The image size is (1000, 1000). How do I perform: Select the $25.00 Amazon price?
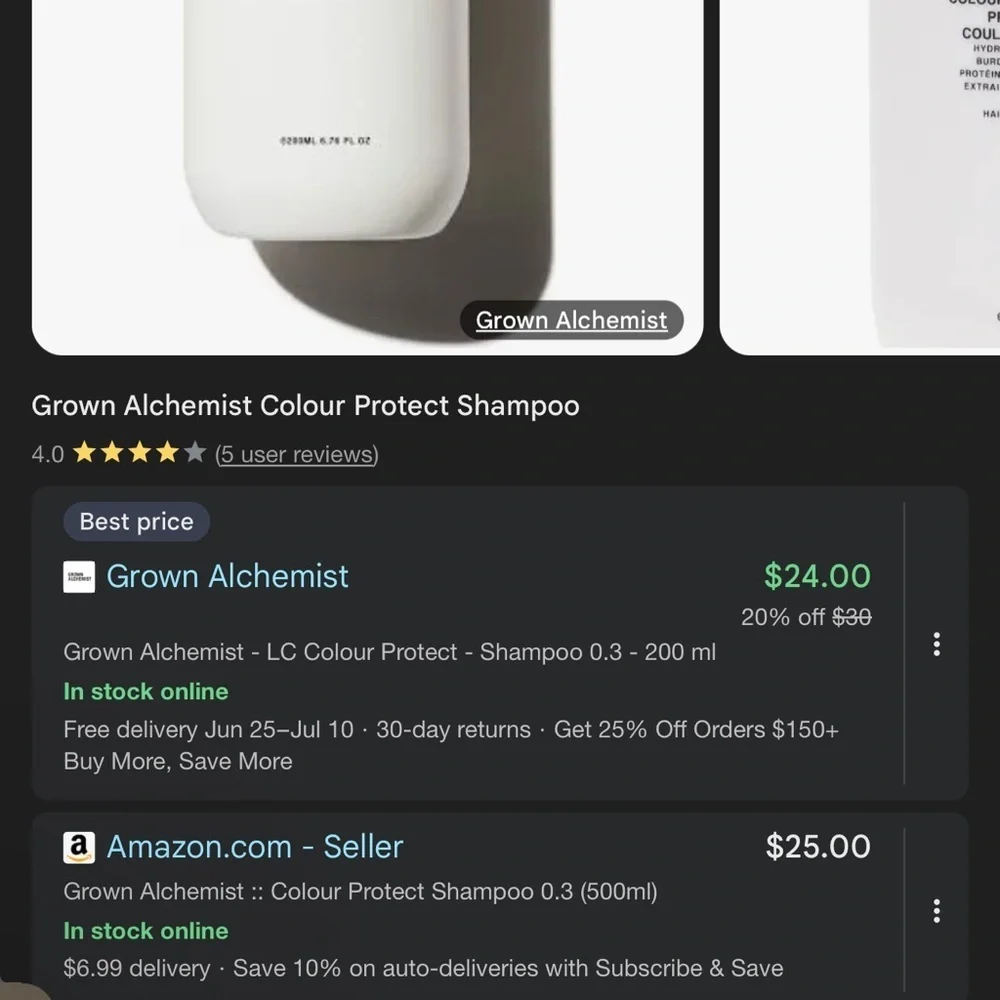pos(818,847)
